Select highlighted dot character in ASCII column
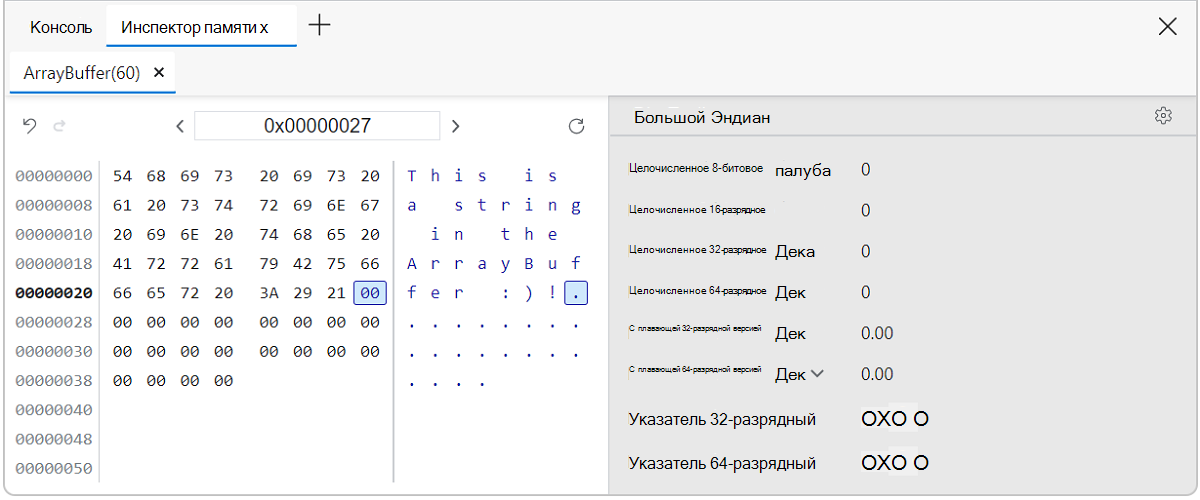Image resolution: width=1200 pixels, height=500 pixels. click(575, 294)
